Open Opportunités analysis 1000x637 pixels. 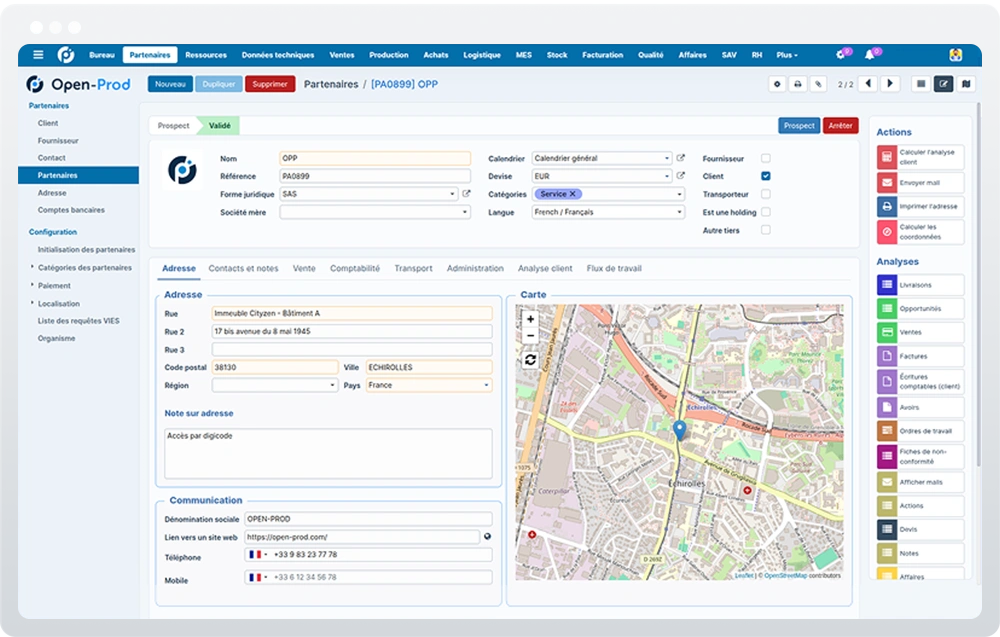click(920, 309)
